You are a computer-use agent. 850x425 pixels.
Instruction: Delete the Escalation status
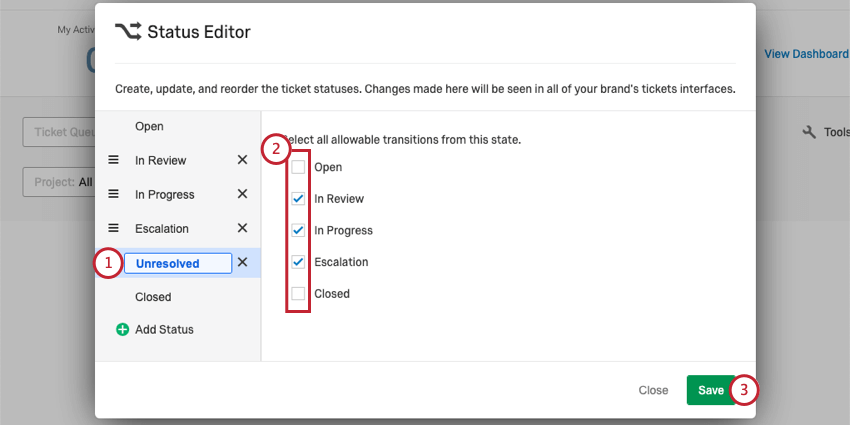[242, 228]
